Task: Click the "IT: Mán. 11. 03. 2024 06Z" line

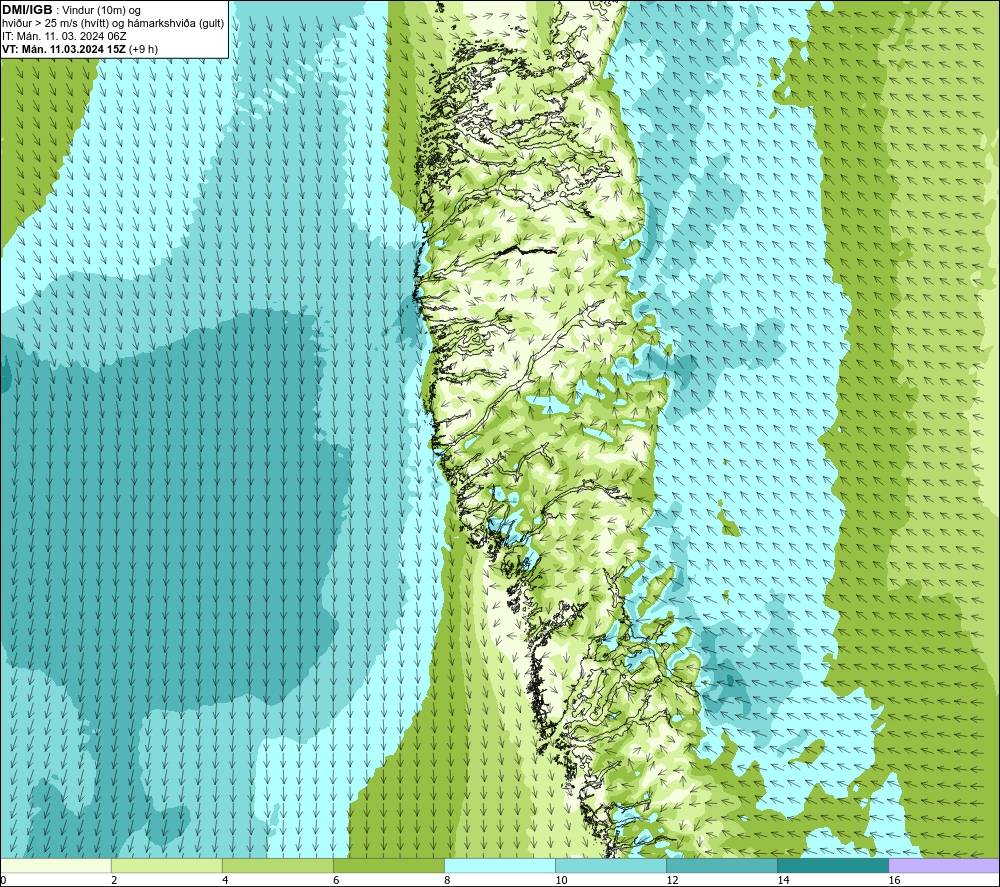Action: click(x=64, y=36)
